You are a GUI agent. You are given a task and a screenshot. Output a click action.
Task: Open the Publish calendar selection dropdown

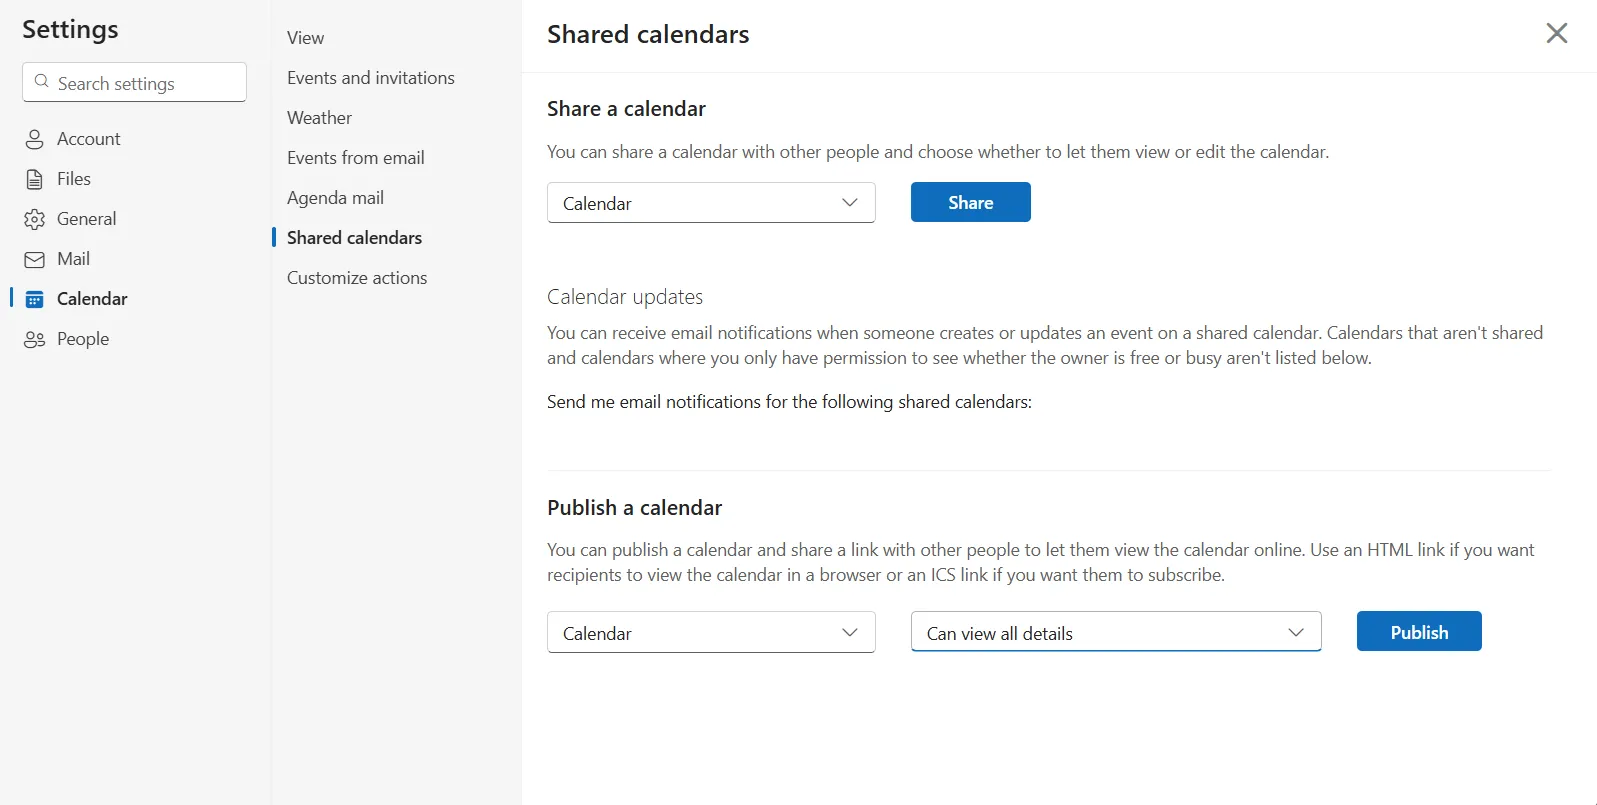coord(711,633)
